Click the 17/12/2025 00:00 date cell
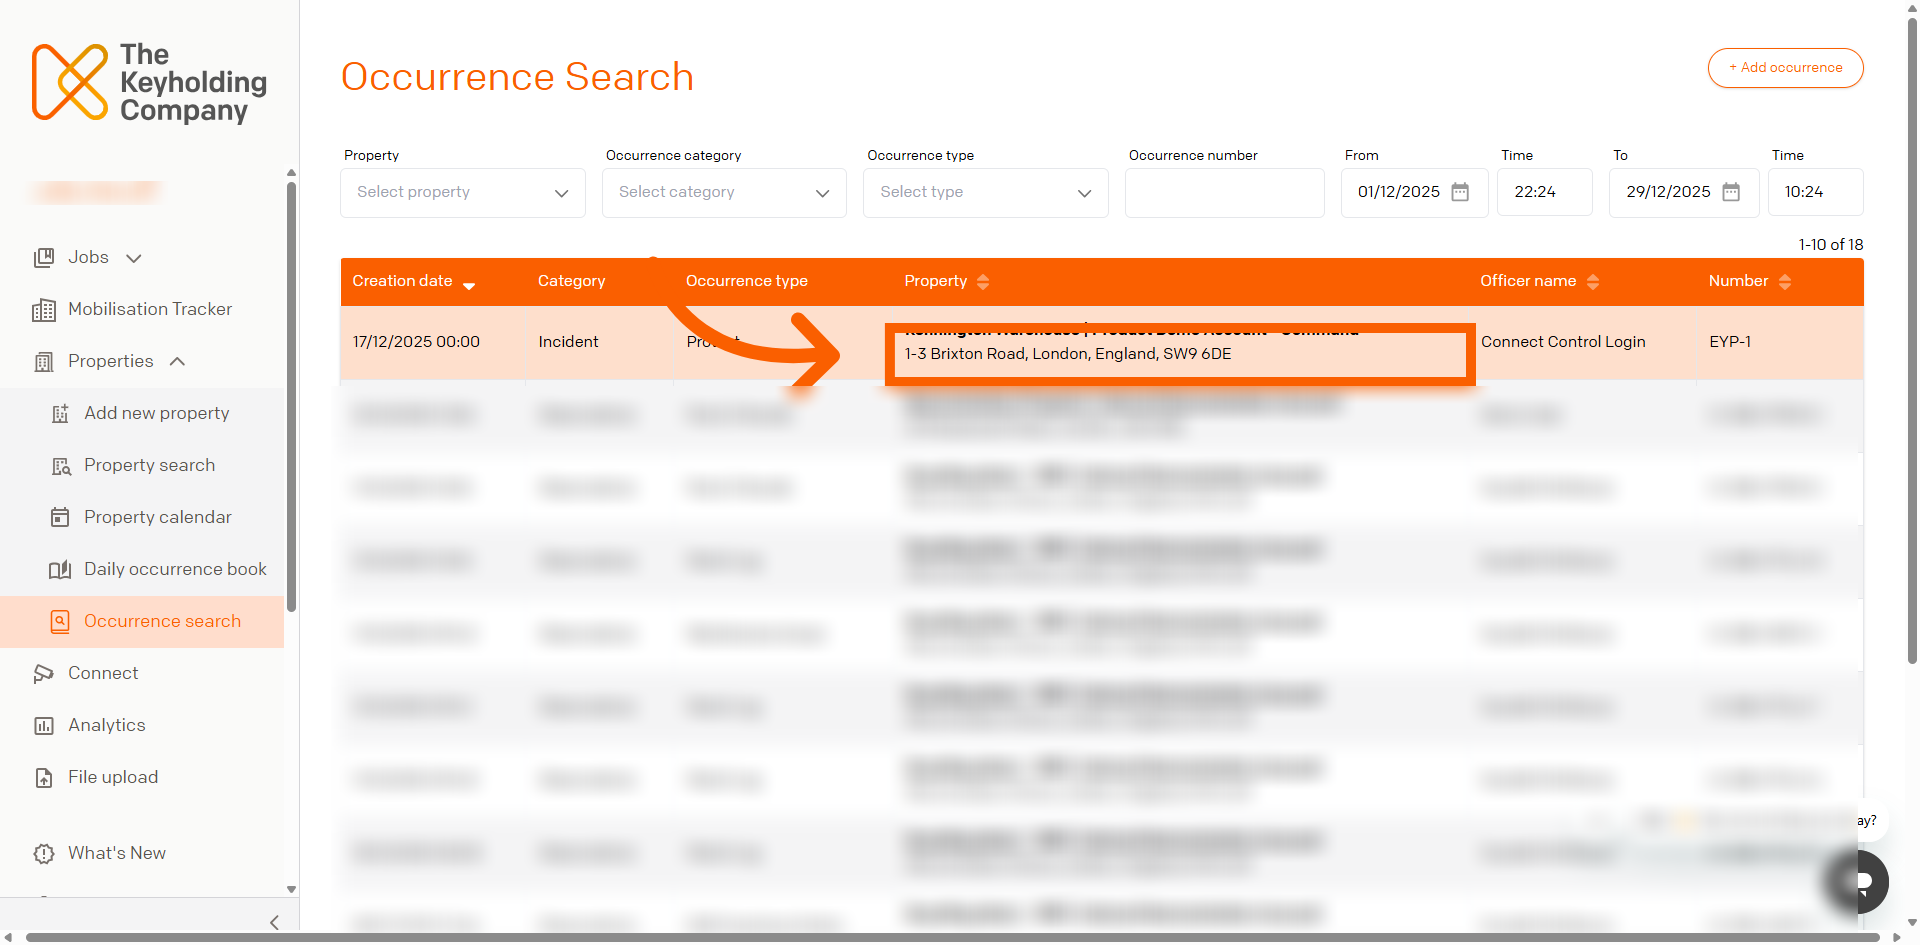This screenshot has width=1920, height=945. tap(416, 342)
